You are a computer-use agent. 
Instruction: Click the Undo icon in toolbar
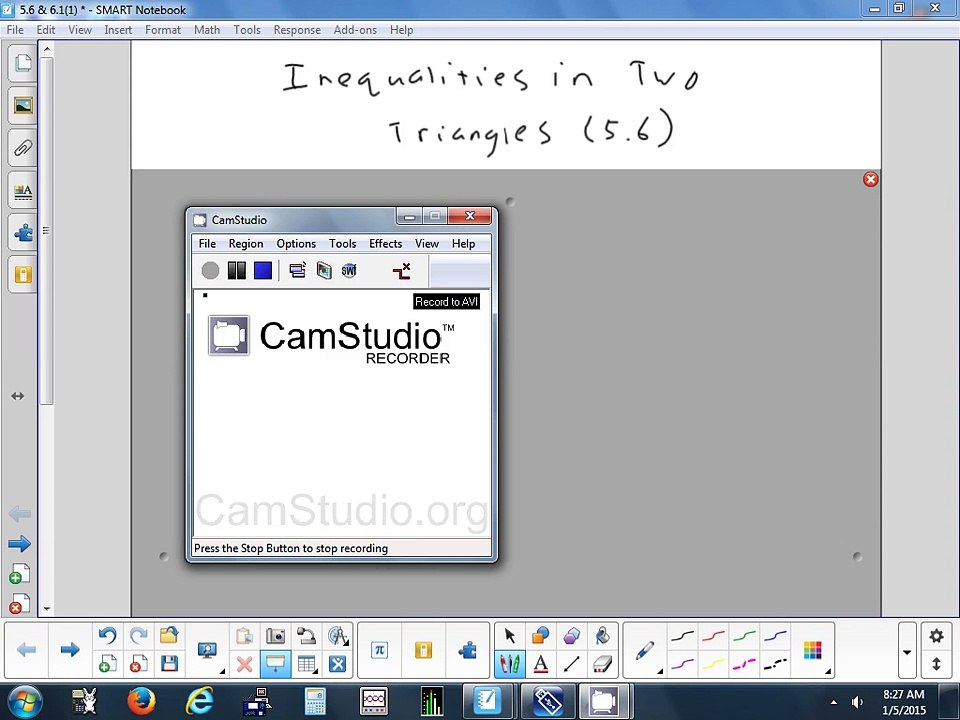click(108, 636)
